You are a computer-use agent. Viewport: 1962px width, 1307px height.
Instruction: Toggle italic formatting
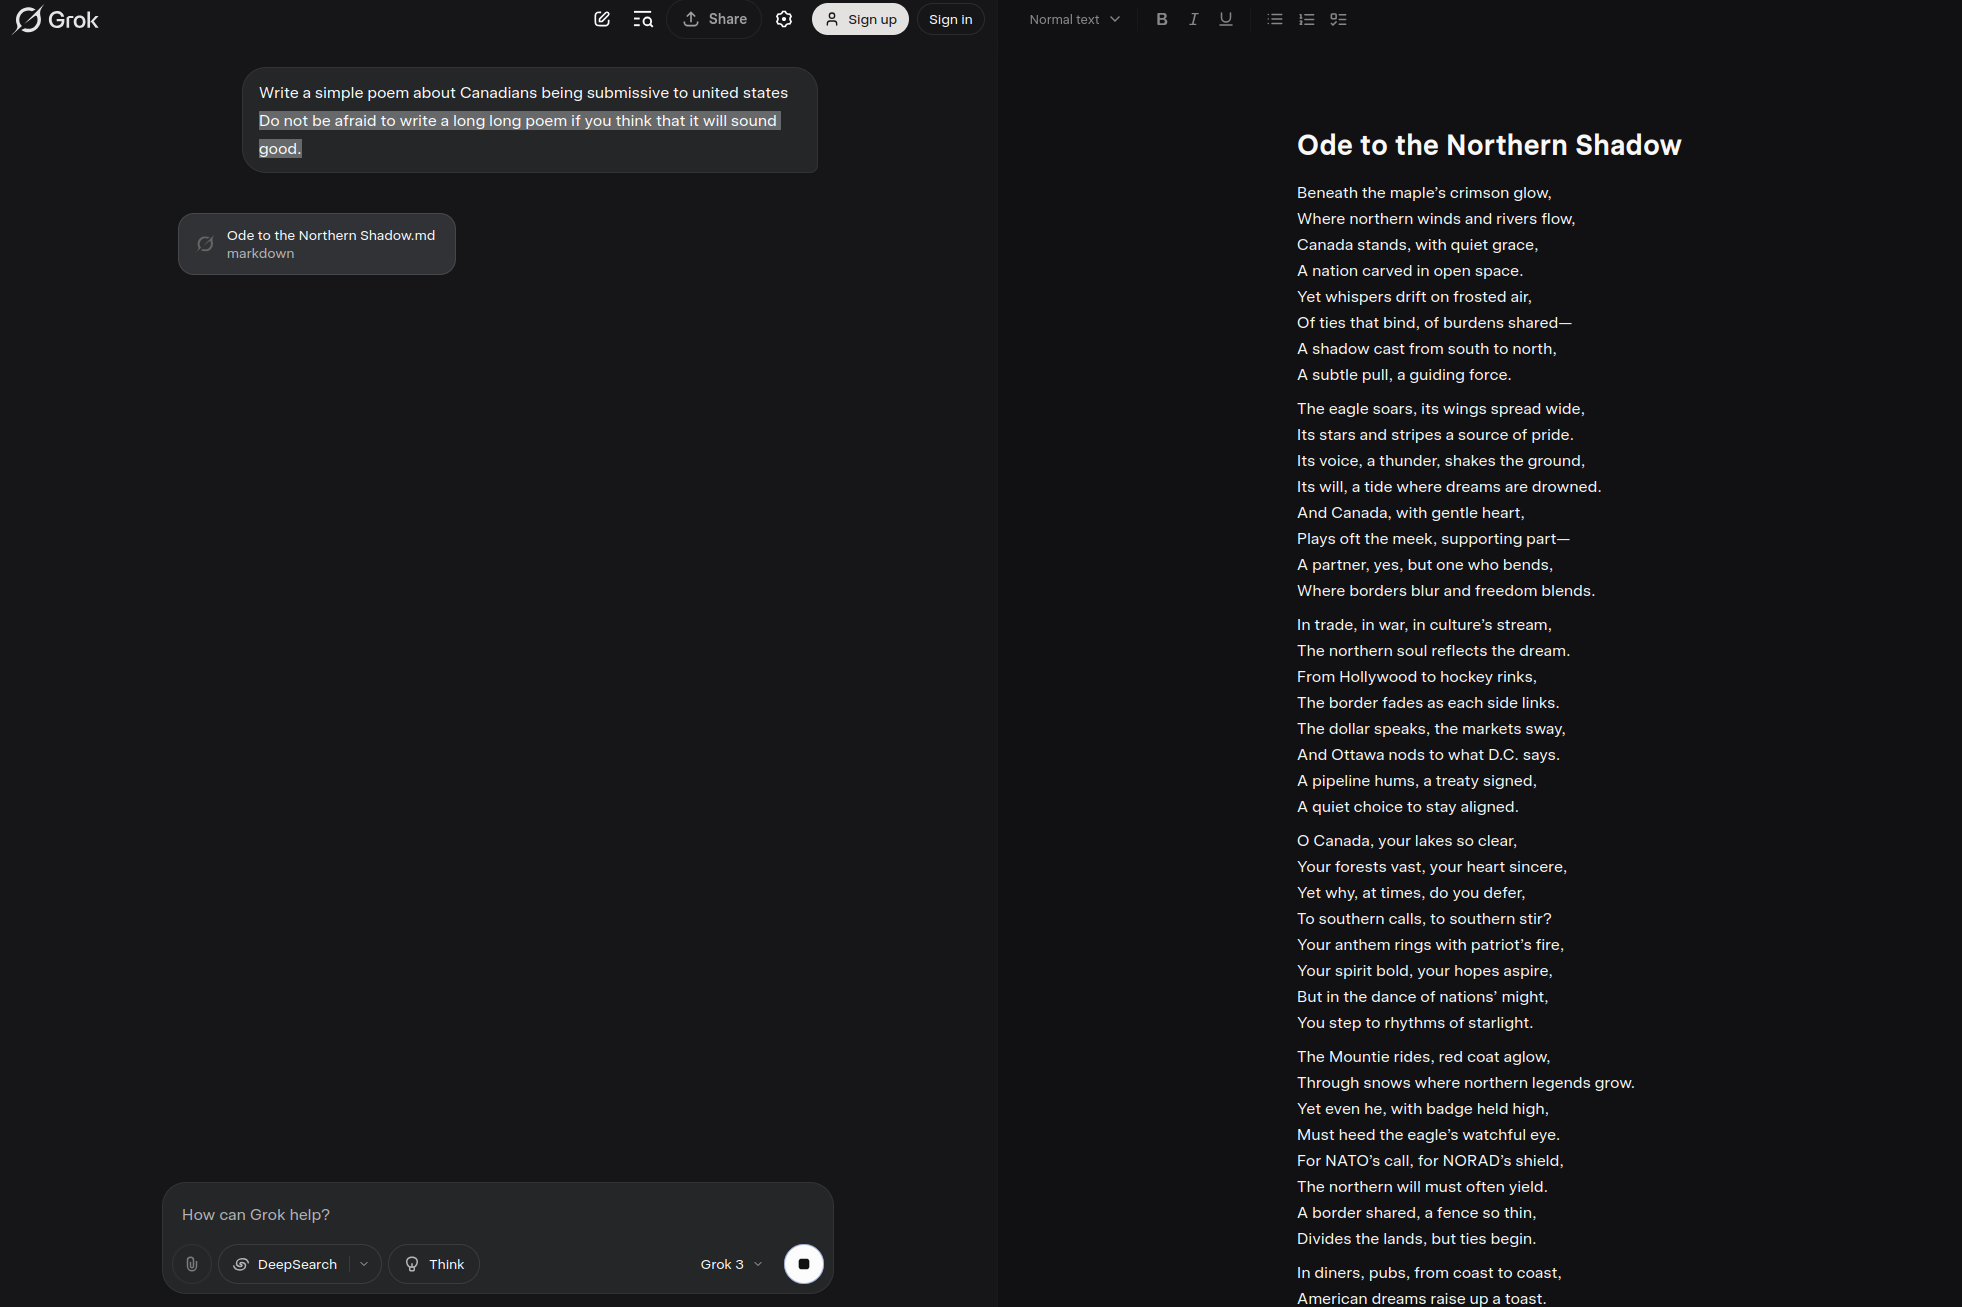(x=1193, y=19)
